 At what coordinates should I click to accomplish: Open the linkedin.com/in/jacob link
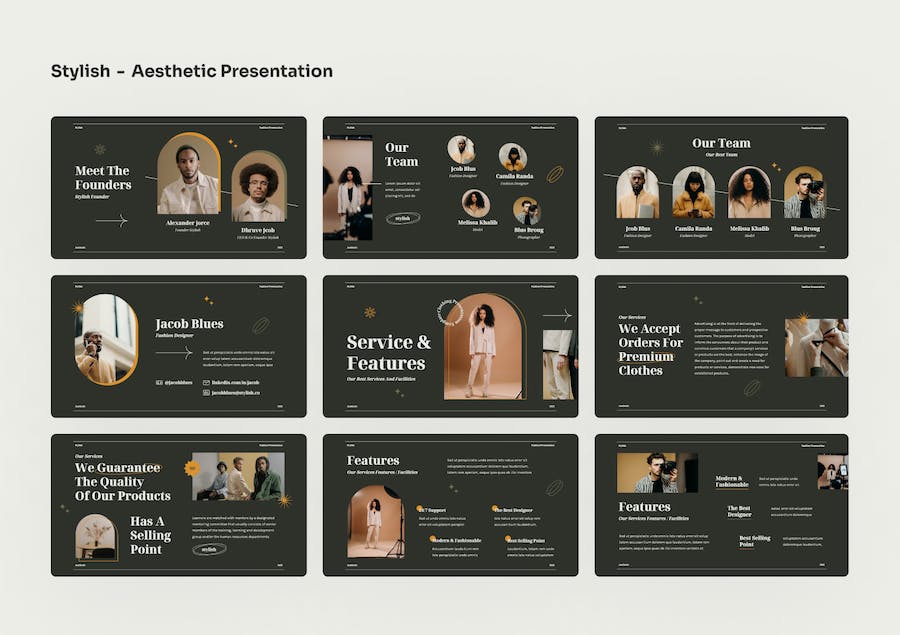235,382
